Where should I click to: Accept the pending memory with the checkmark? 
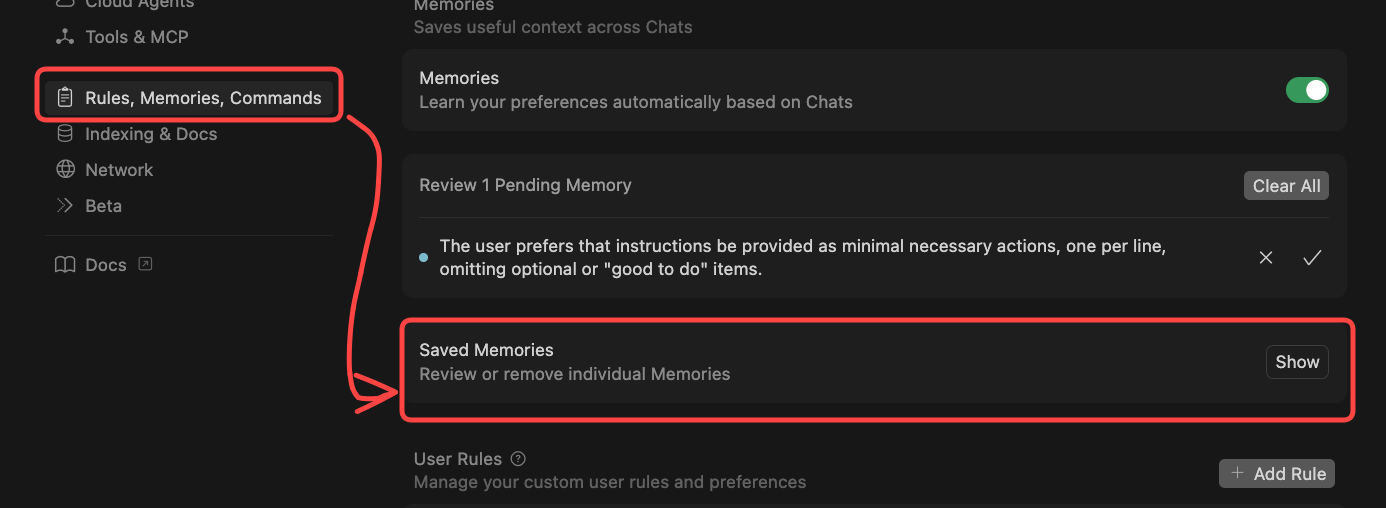[x=1312, y=258]
